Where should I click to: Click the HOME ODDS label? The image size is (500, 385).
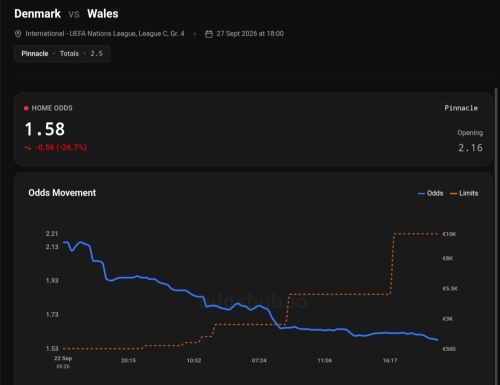(52, 108)
